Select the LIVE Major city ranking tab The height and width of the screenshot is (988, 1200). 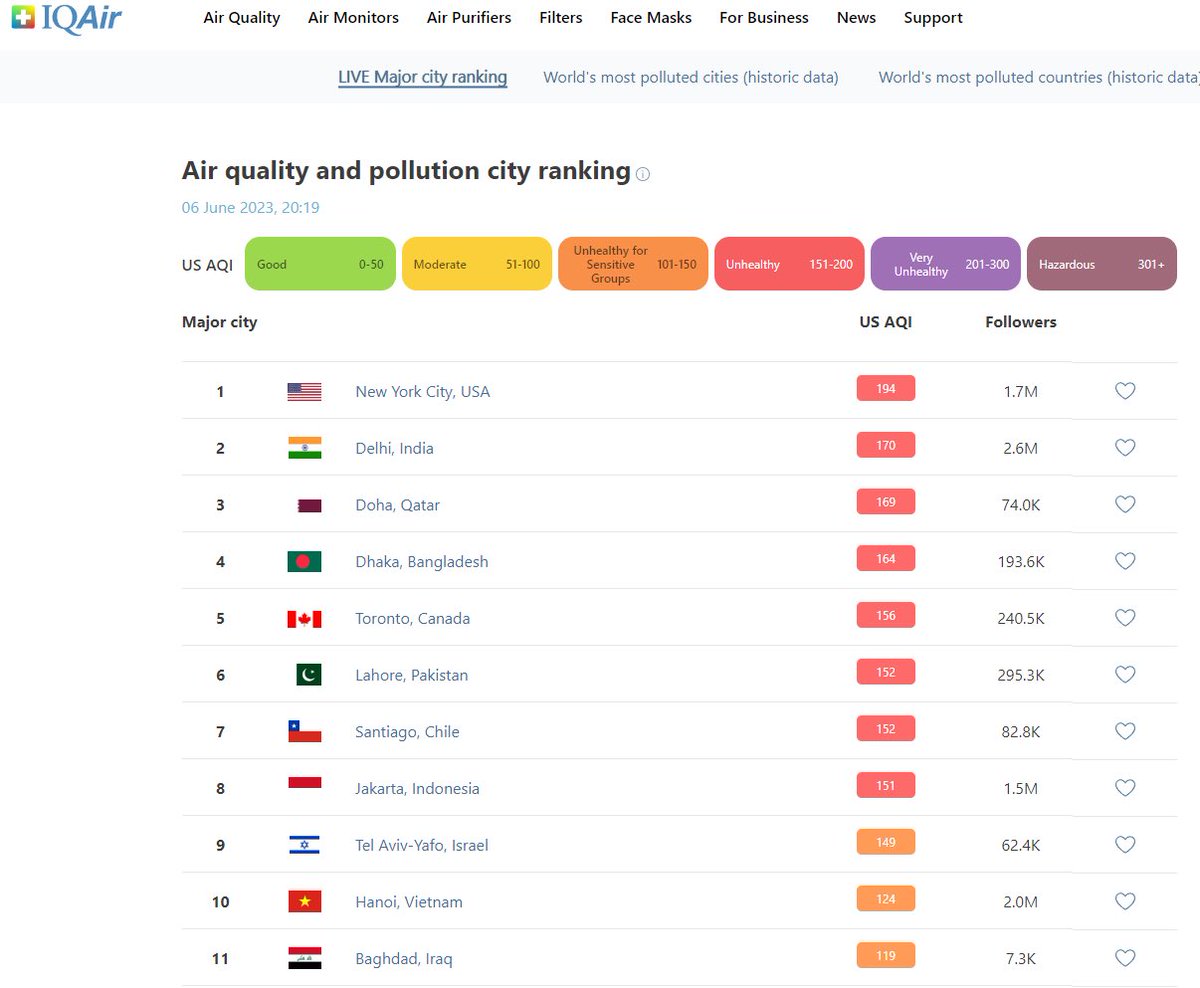click(422, 77)
